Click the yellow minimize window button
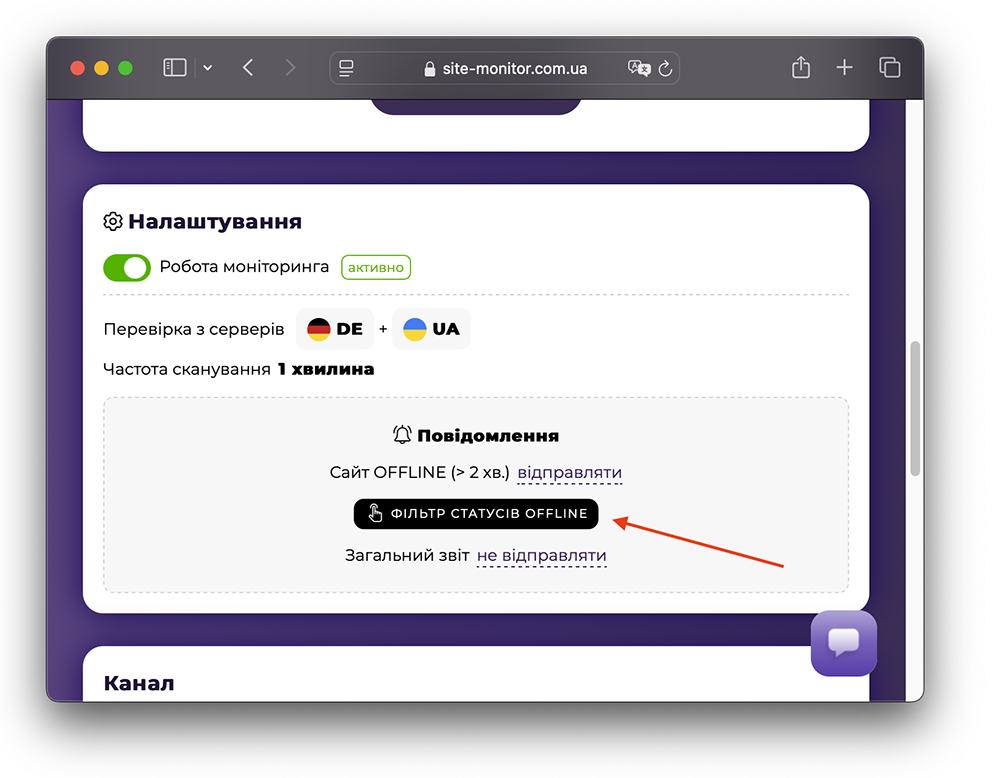Image resolution: width=1000 pixels, height=778 pixels. tap(101, 68)
